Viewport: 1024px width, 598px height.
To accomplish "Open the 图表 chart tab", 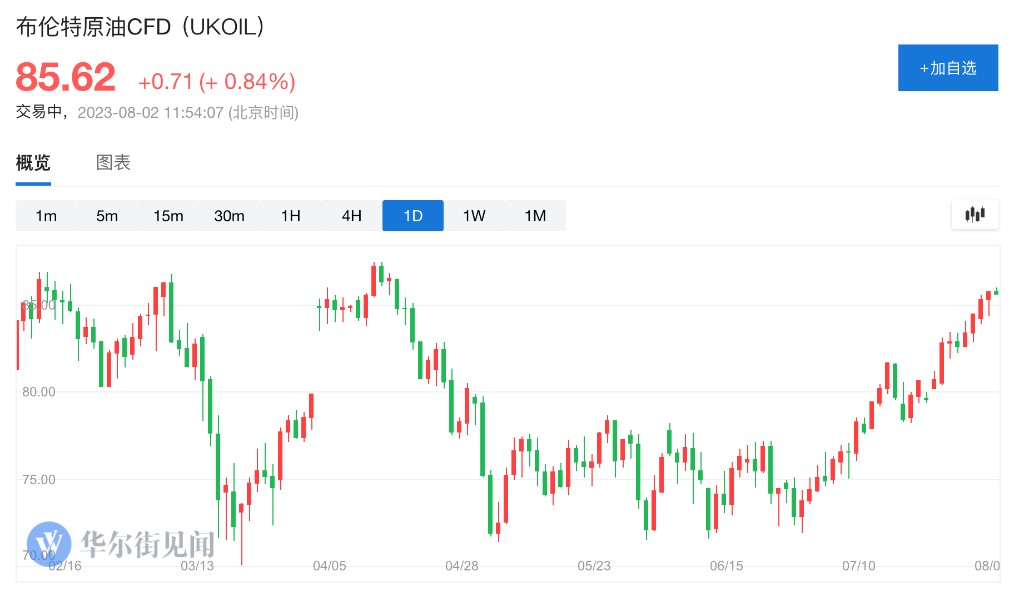I will (113, 163).
